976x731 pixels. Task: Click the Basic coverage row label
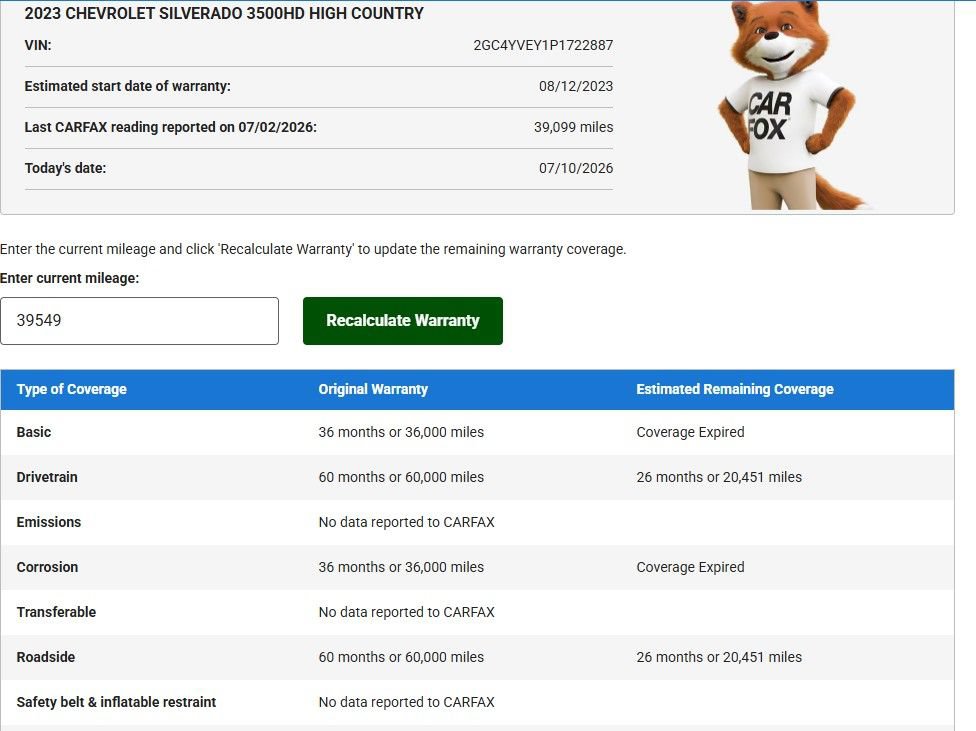coord(34,432)
